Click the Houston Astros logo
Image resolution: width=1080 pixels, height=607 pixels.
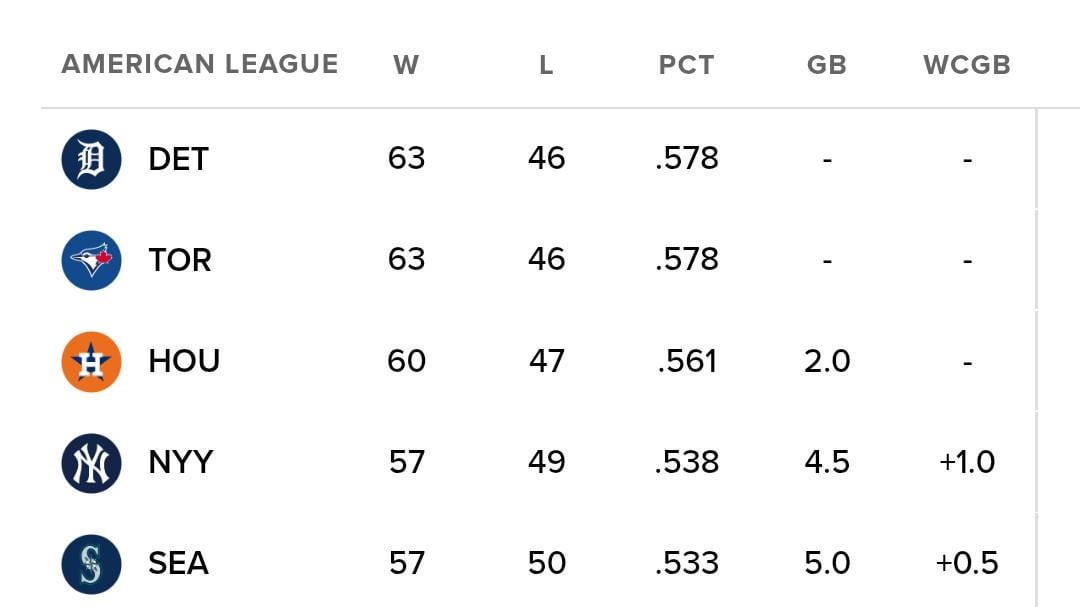[x=91, y=361]
